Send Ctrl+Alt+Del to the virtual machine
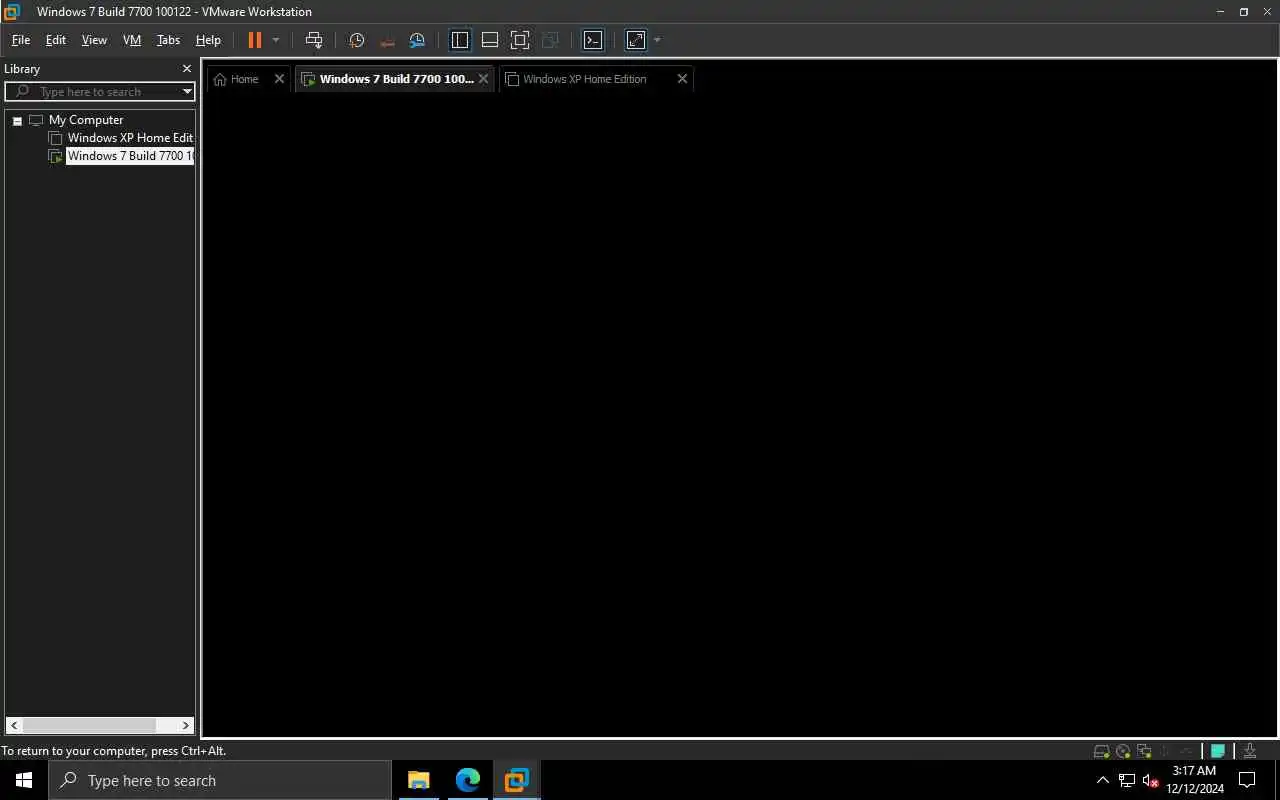This screenshot has height=800, width=1280. [x=314, y=40]
